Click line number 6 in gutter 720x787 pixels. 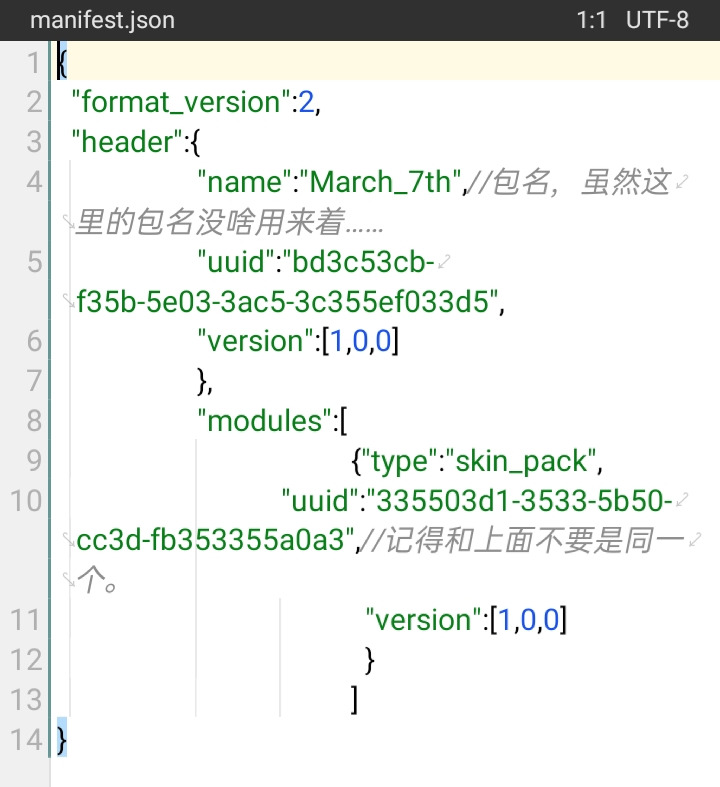[34, 341]
